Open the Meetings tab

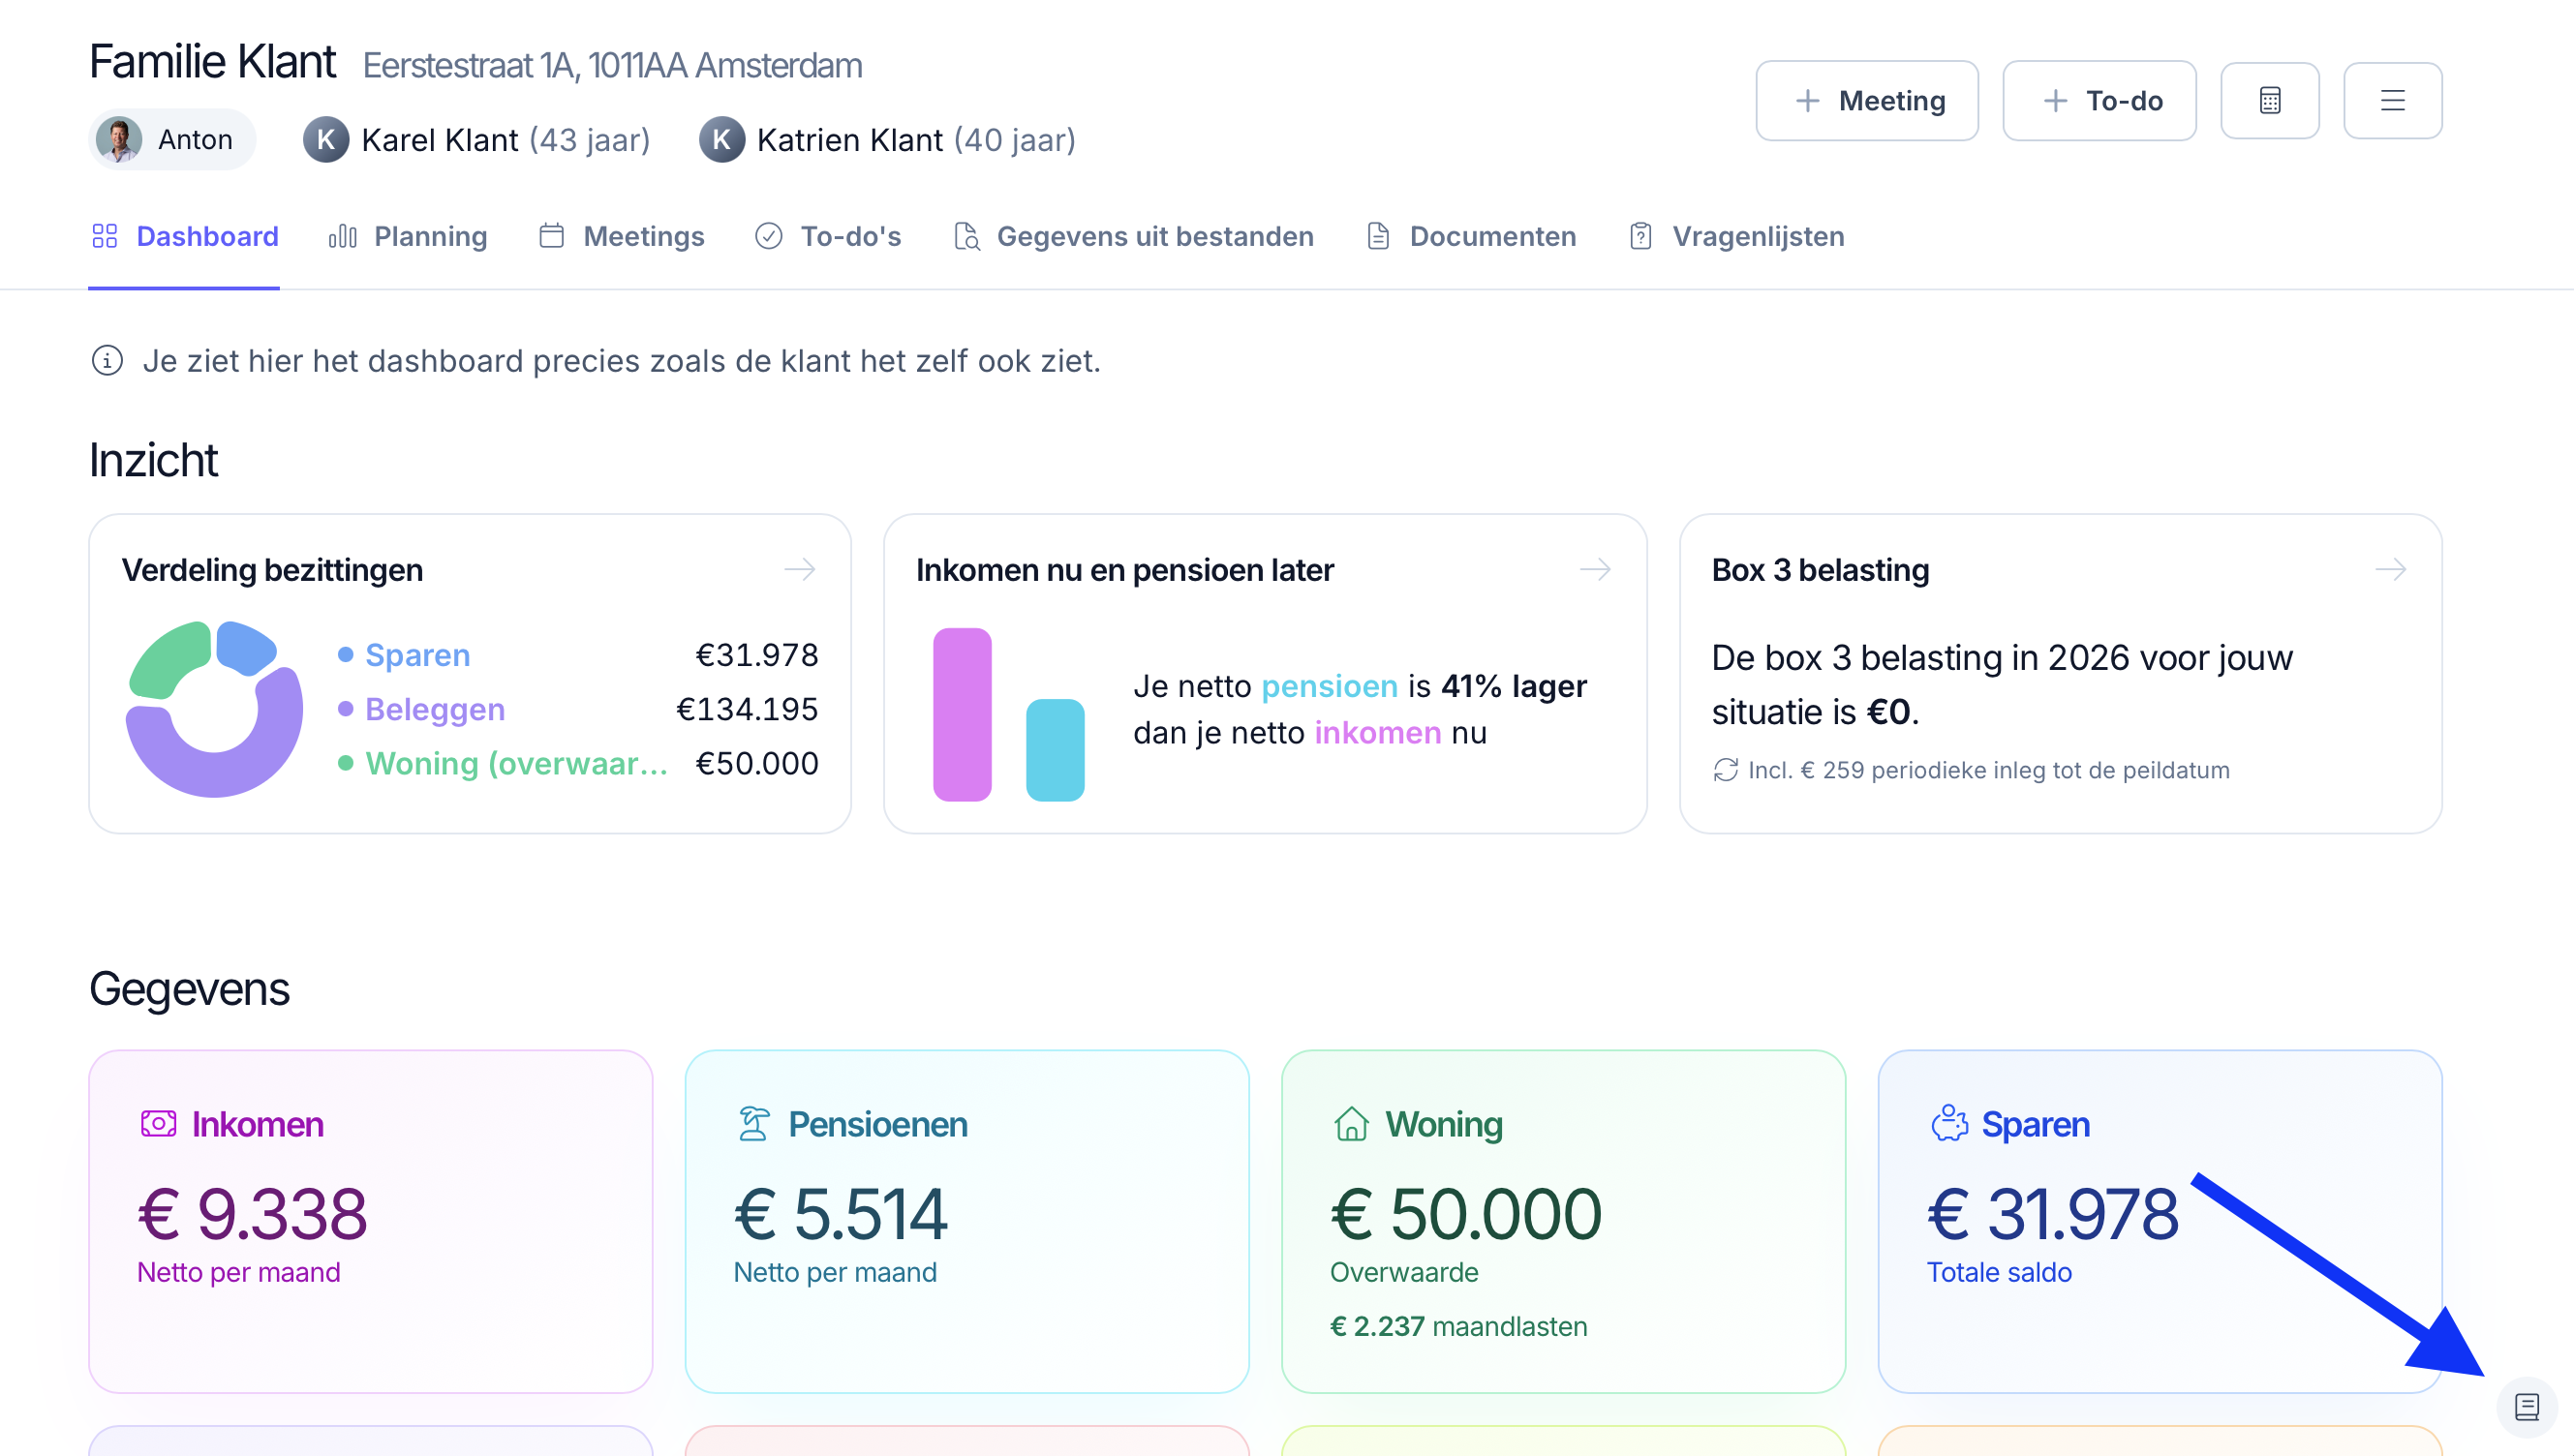click(x=621, y=236)
